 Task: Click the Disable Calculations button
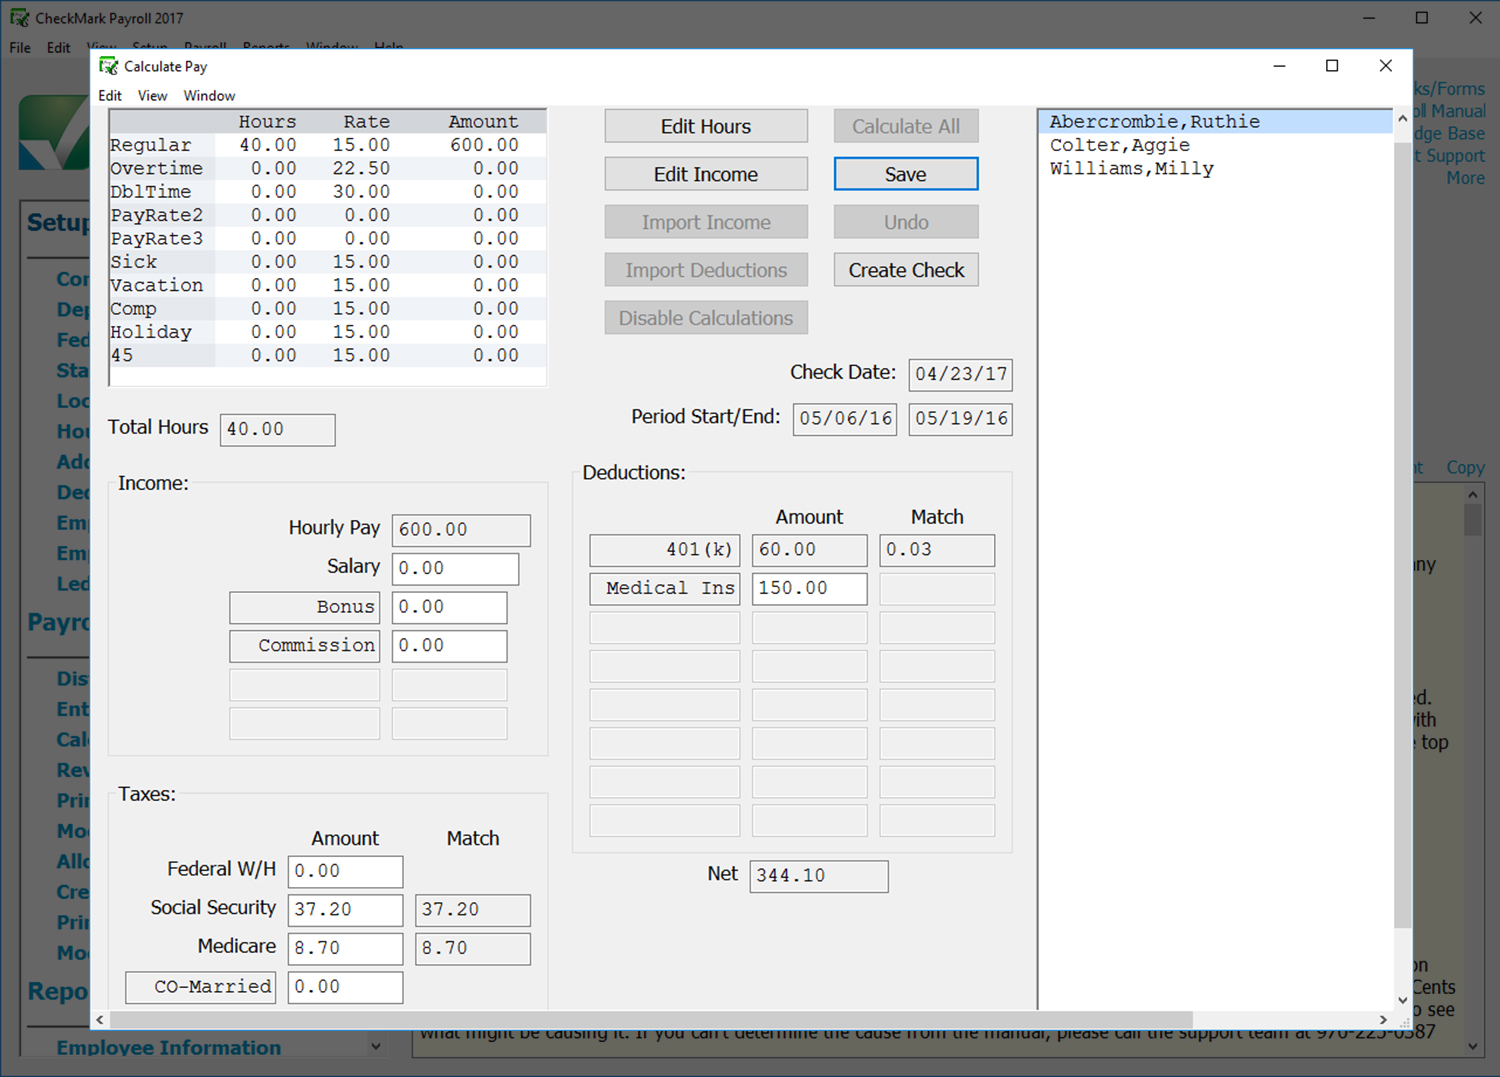[706, 318]
